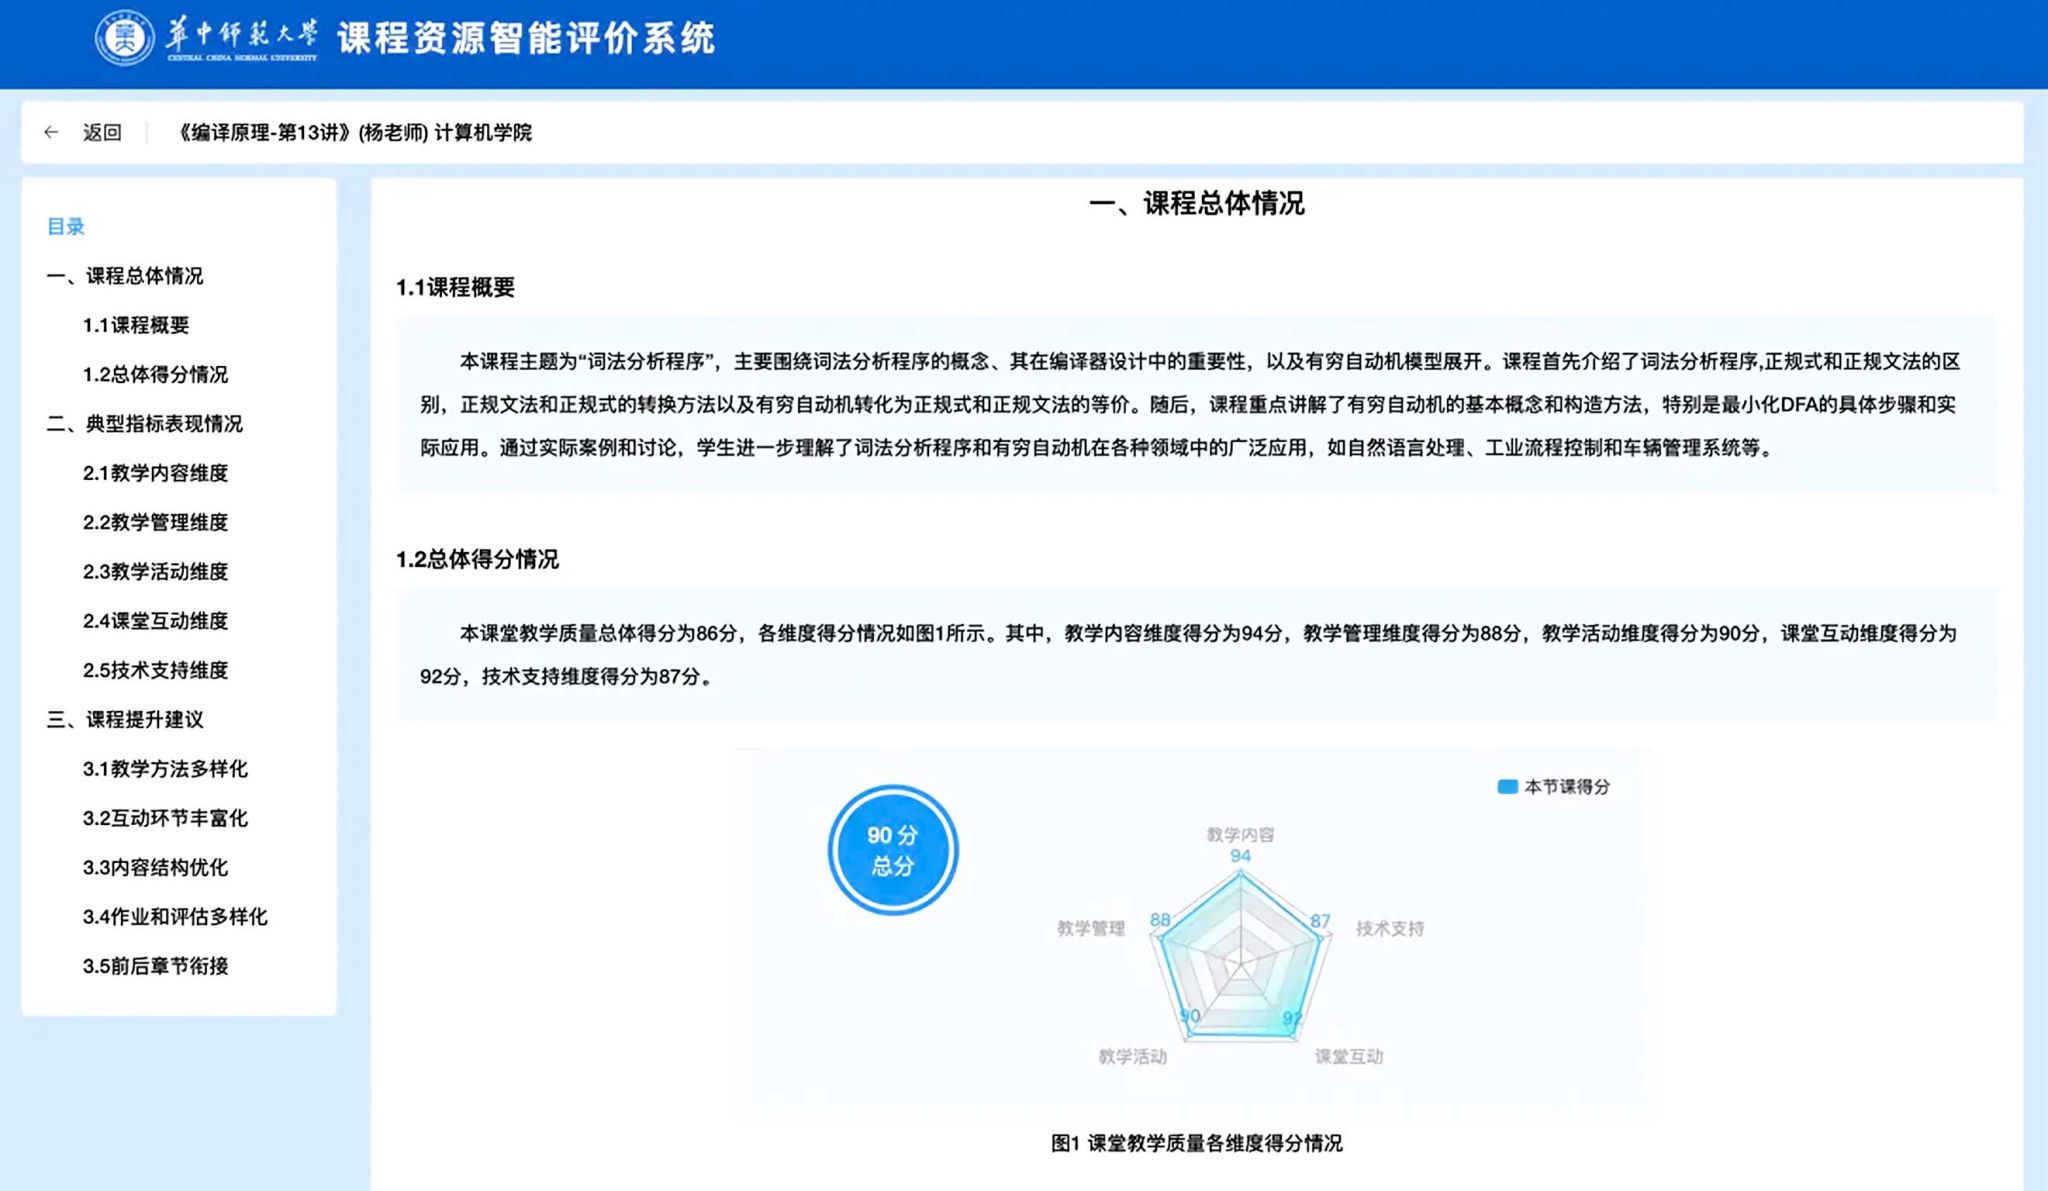
Task: Go to 1.1课程概要 in outline
Action: (136, 325)
